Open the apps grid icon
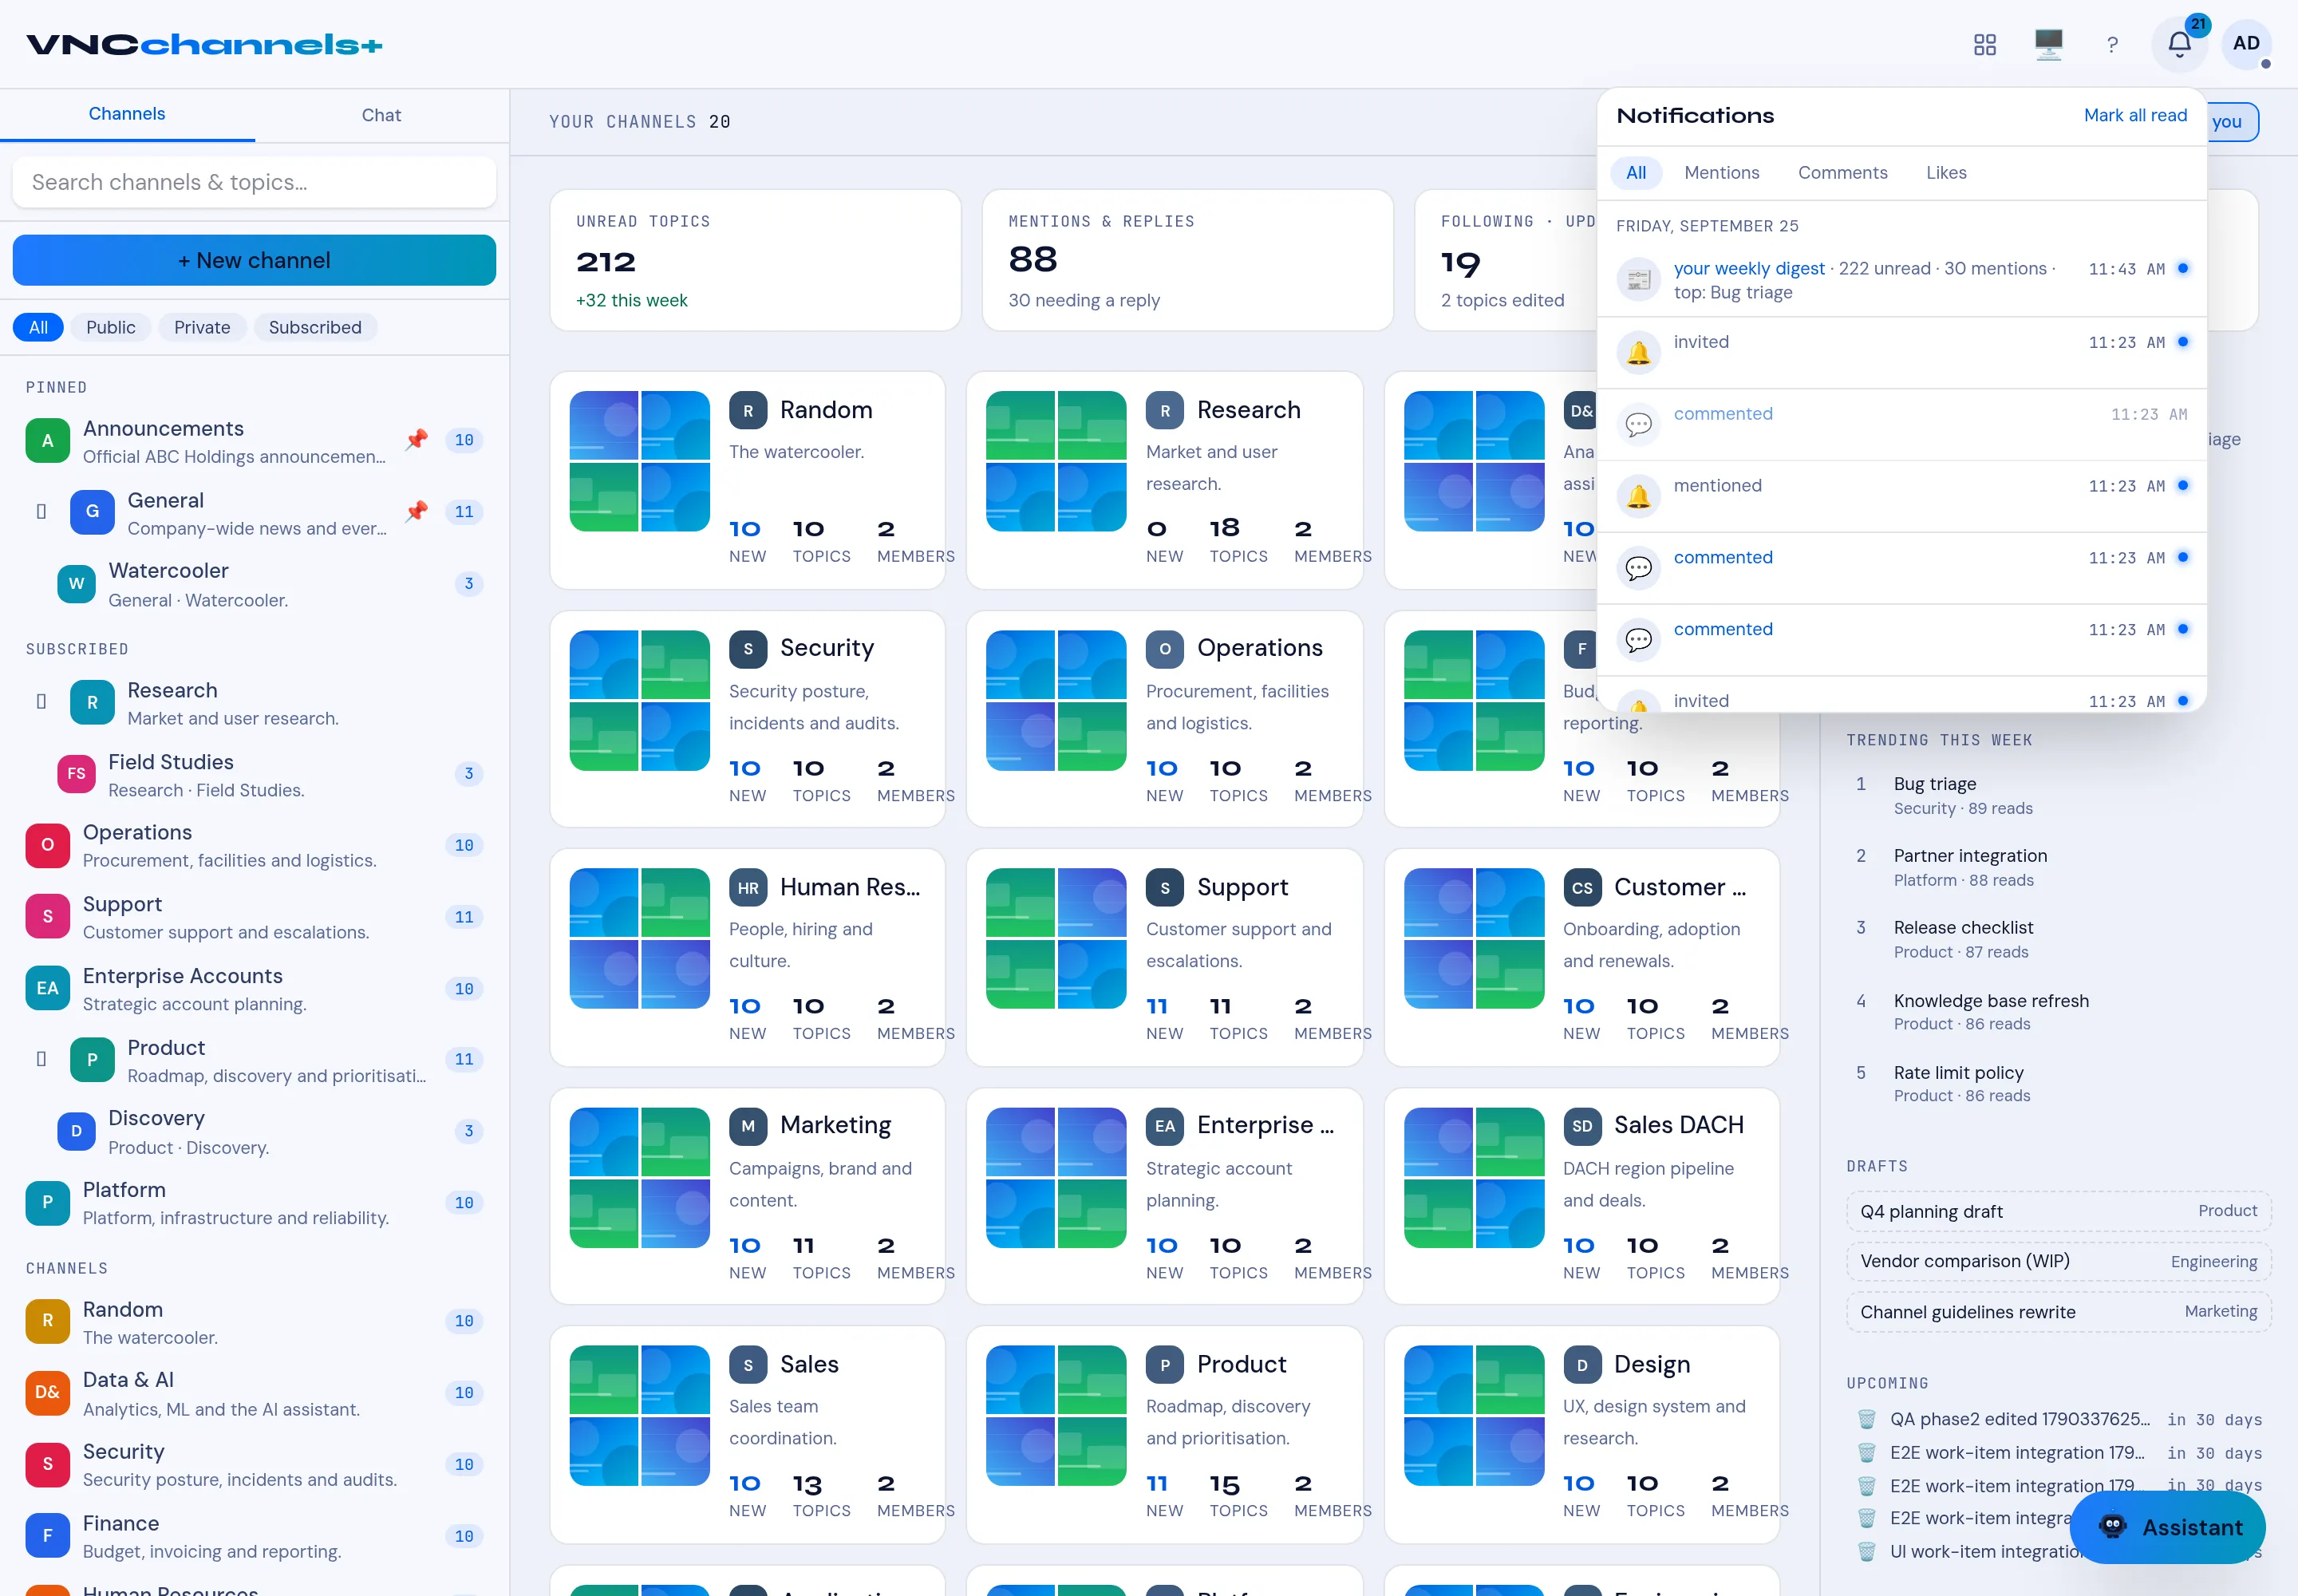This screenshot has height=1596, width=2298. (1984, 44)
